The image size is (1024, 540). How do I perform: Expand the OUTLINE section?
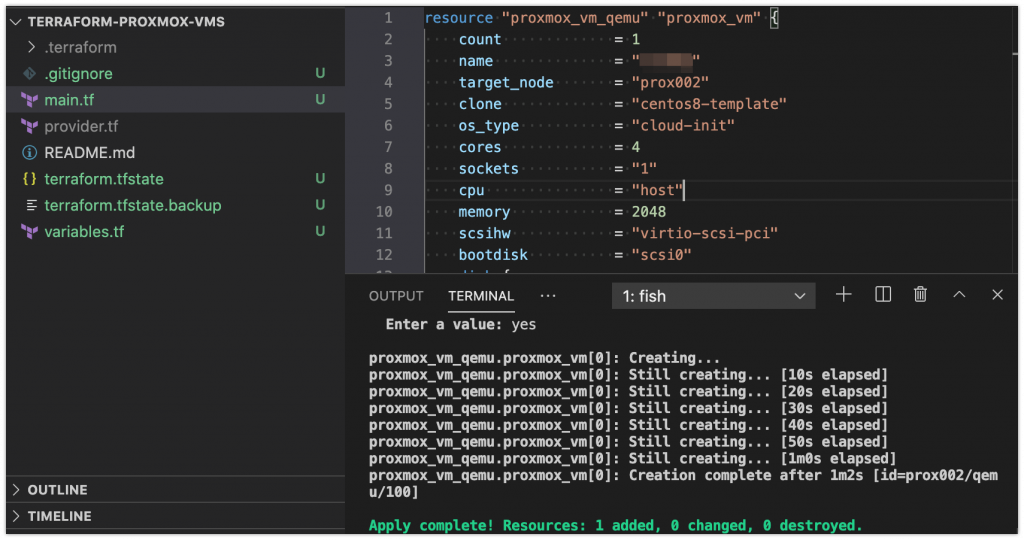(x=57, y=490)
